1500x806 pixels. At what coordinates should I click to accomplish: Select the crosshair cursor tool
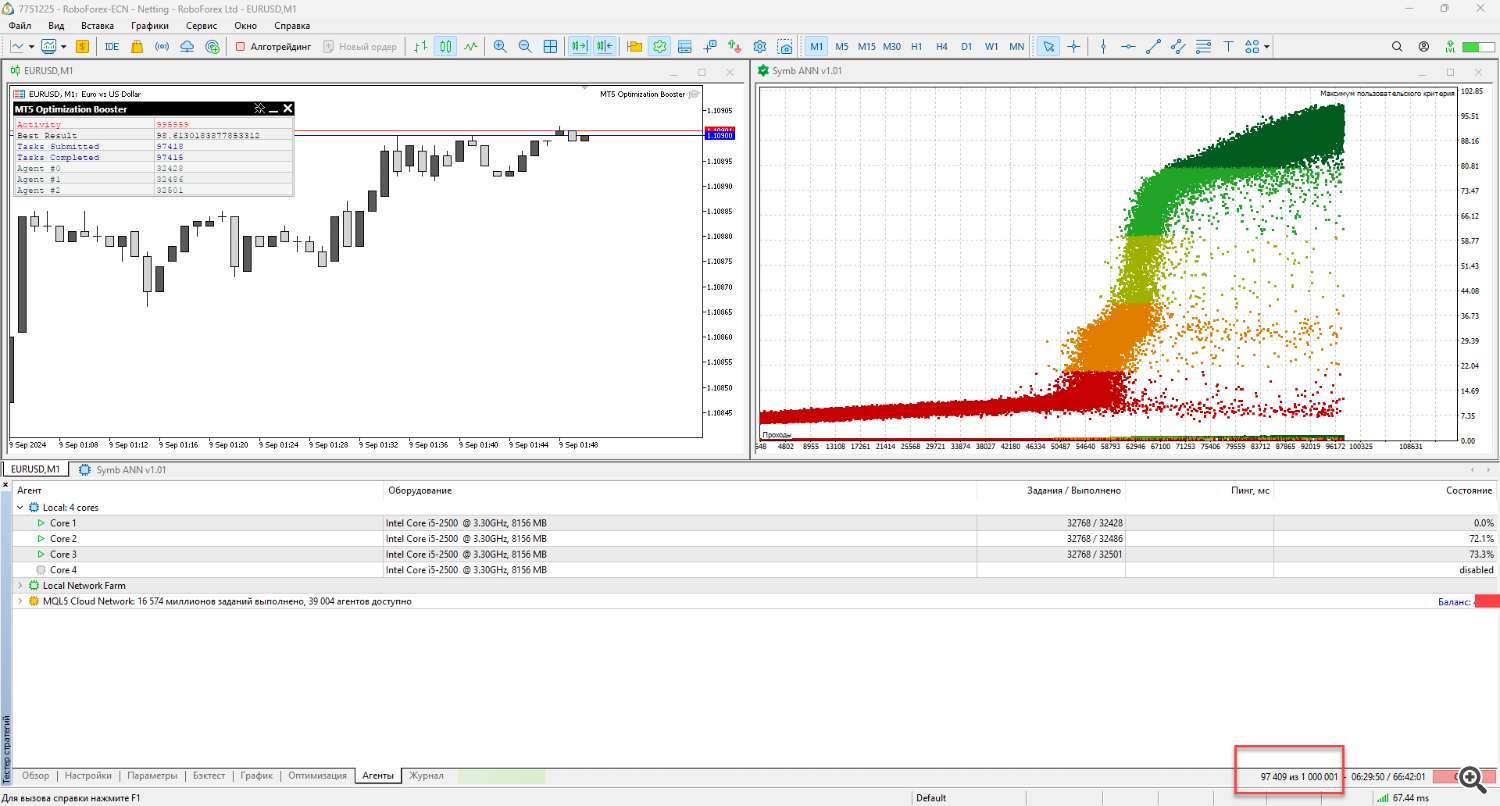click(1074, 46)
